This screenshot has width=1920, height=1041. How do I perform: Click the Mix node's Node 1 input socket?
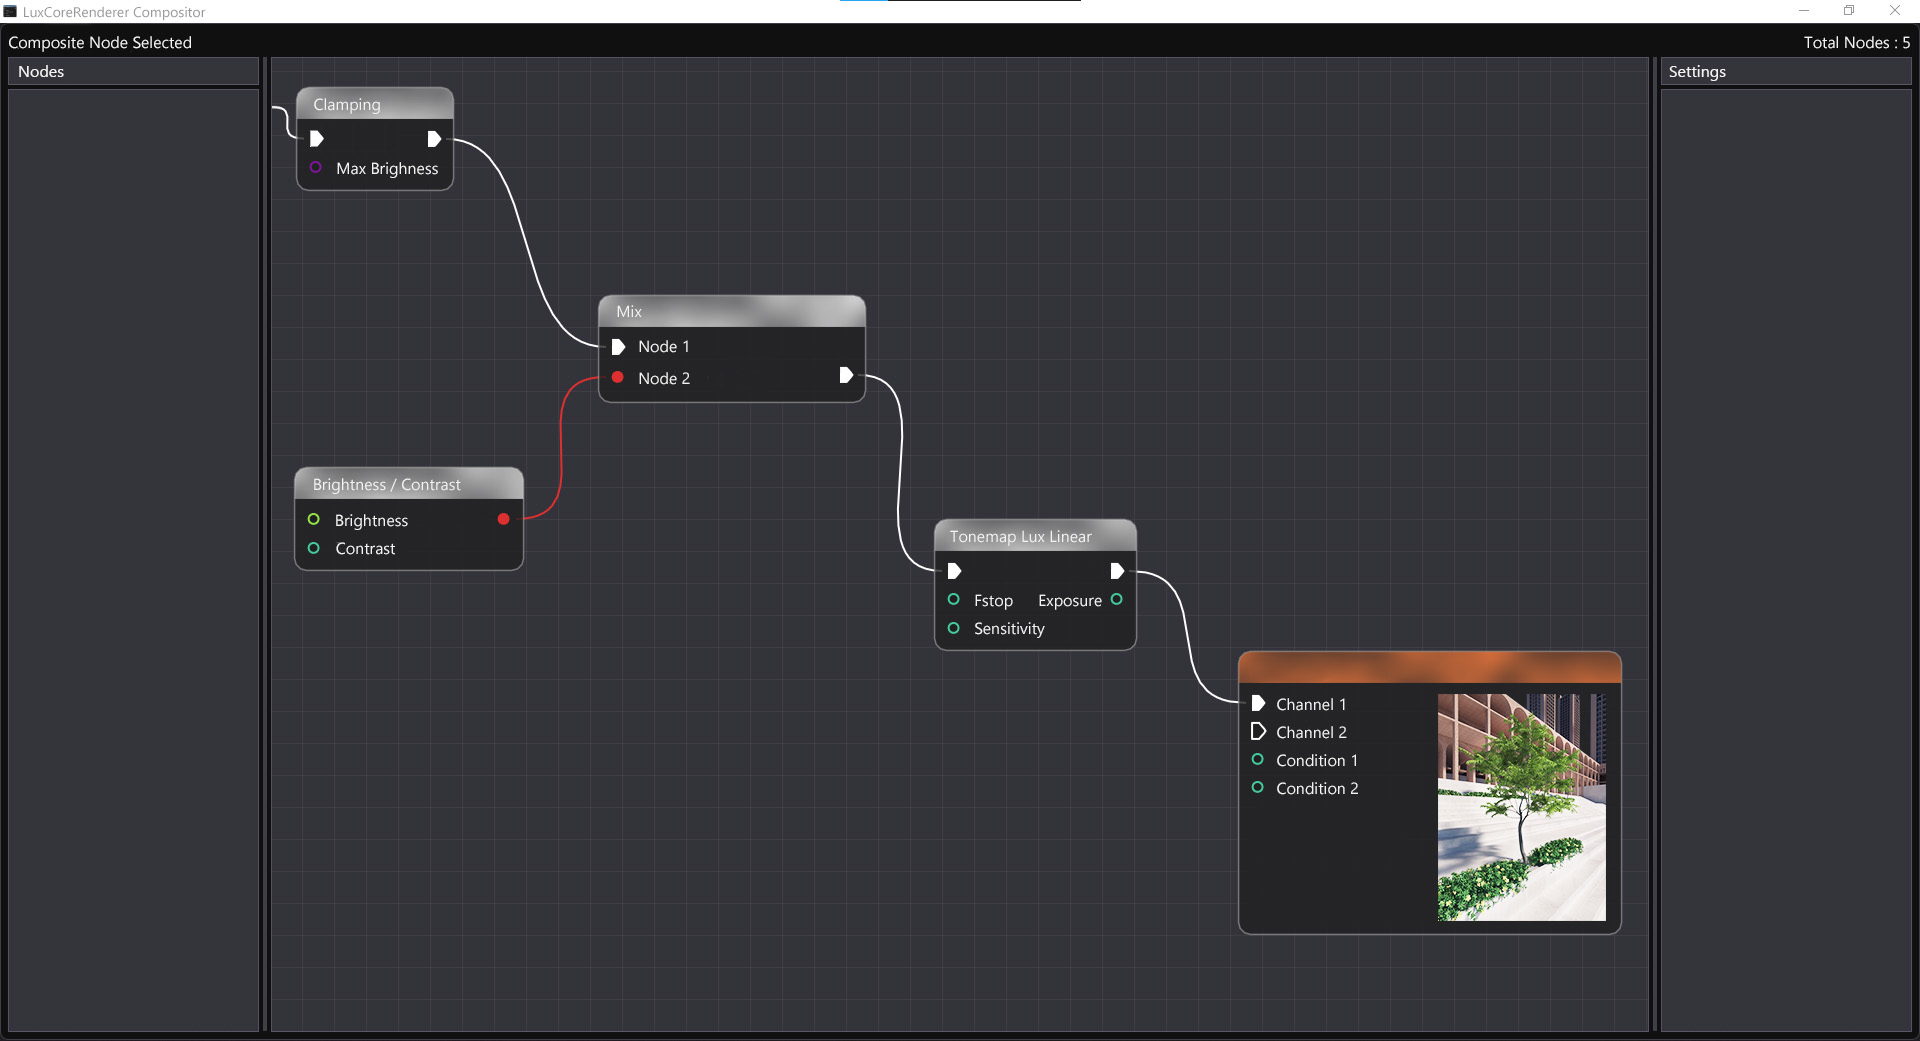click(618, 347)
